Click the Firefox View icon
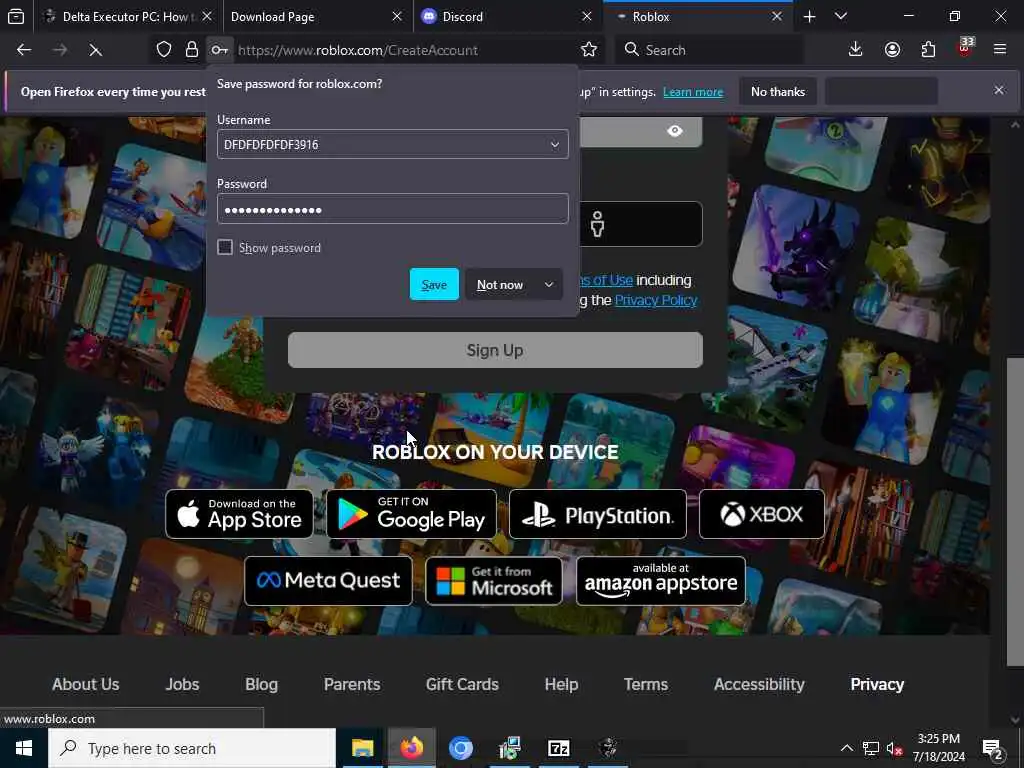1024x768 pixels. point(16,16)
